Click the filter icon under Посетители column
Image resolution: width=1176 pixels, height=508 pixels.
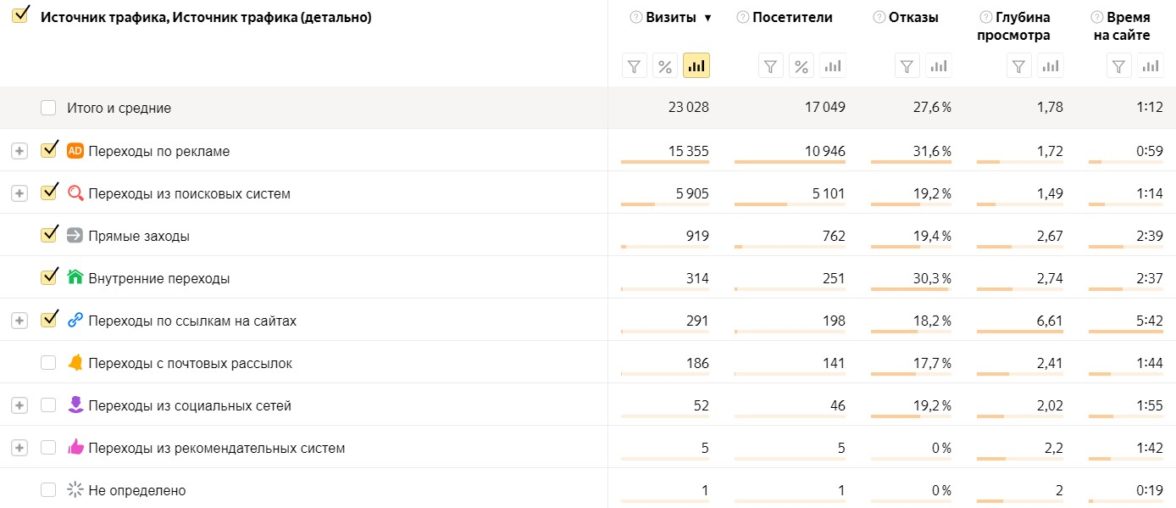770,66
